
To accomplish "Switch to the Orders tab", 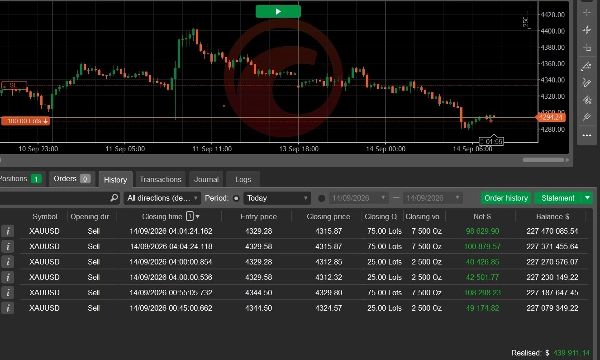I will point(72,179).
